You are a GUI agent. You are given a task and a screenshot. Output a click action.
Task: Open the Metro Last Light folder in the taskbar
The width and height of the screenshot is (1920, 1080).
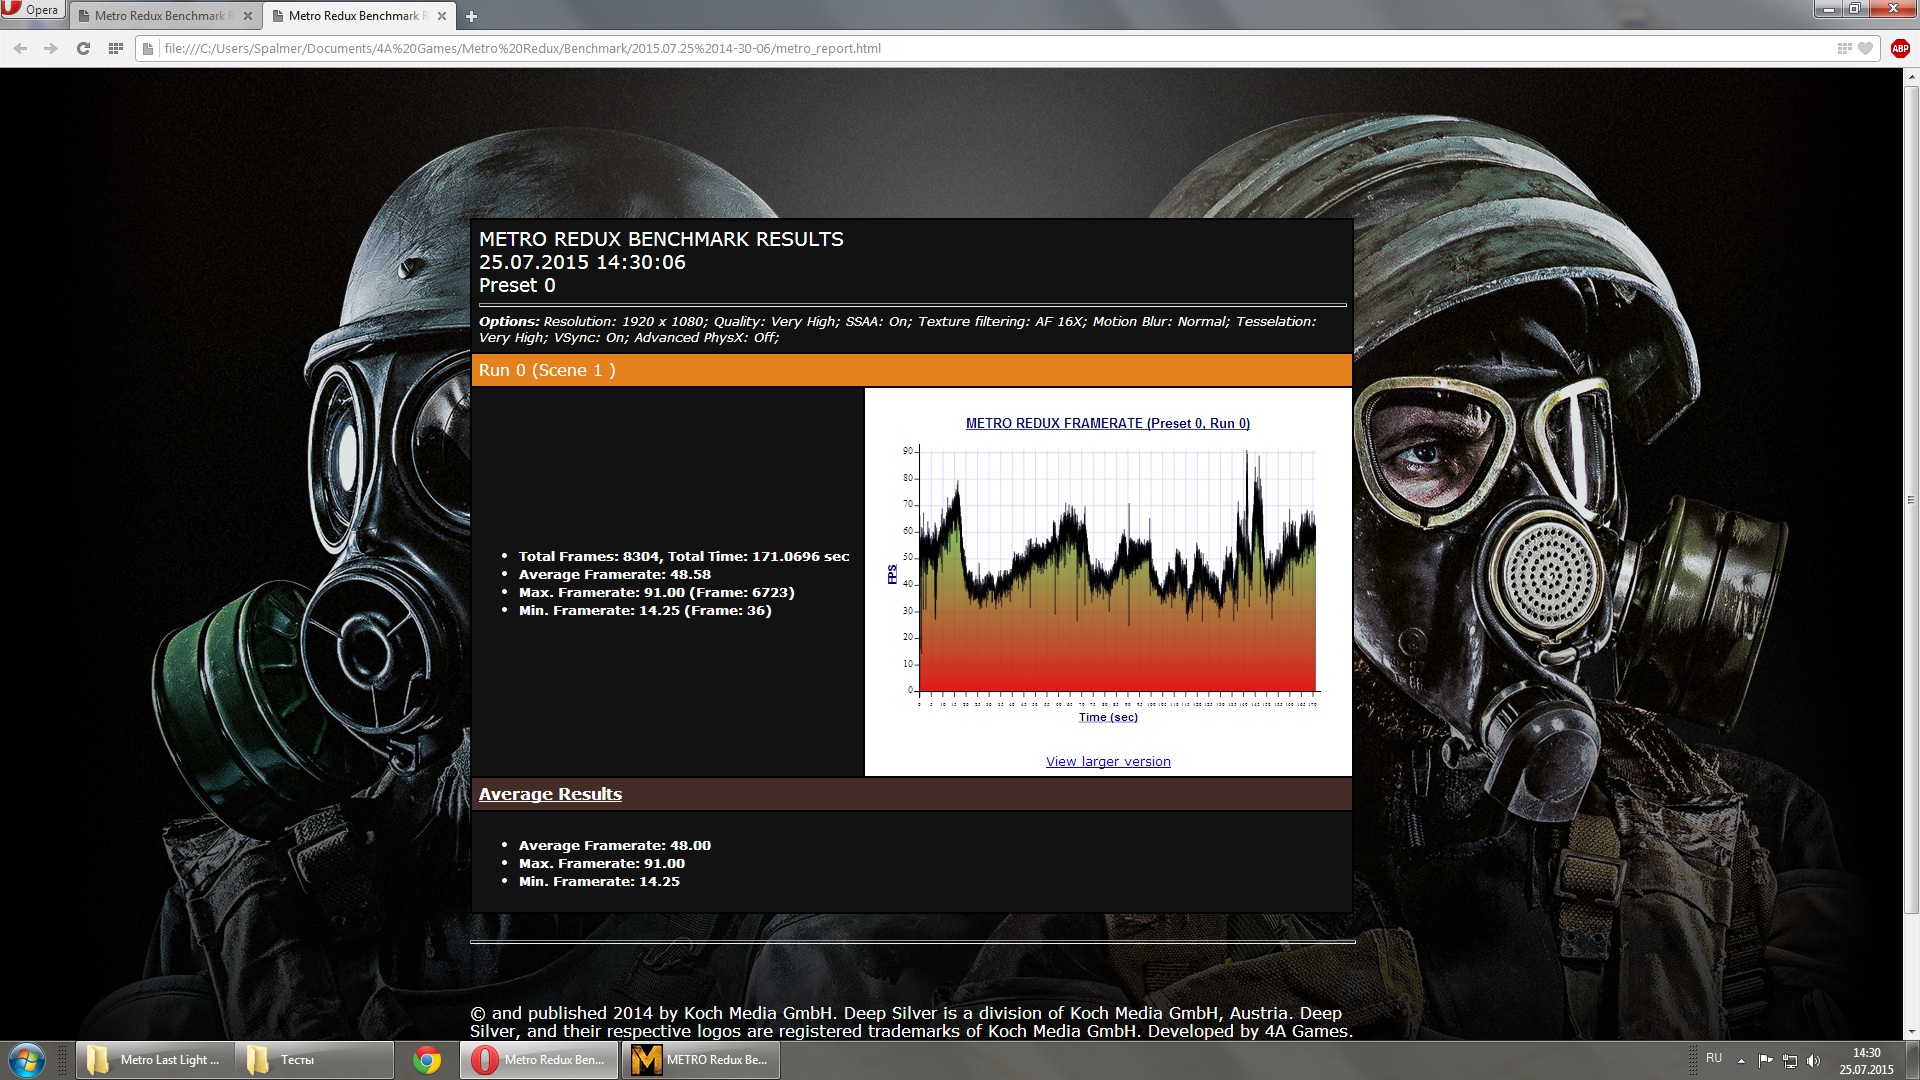click(x=155, y=1060)
